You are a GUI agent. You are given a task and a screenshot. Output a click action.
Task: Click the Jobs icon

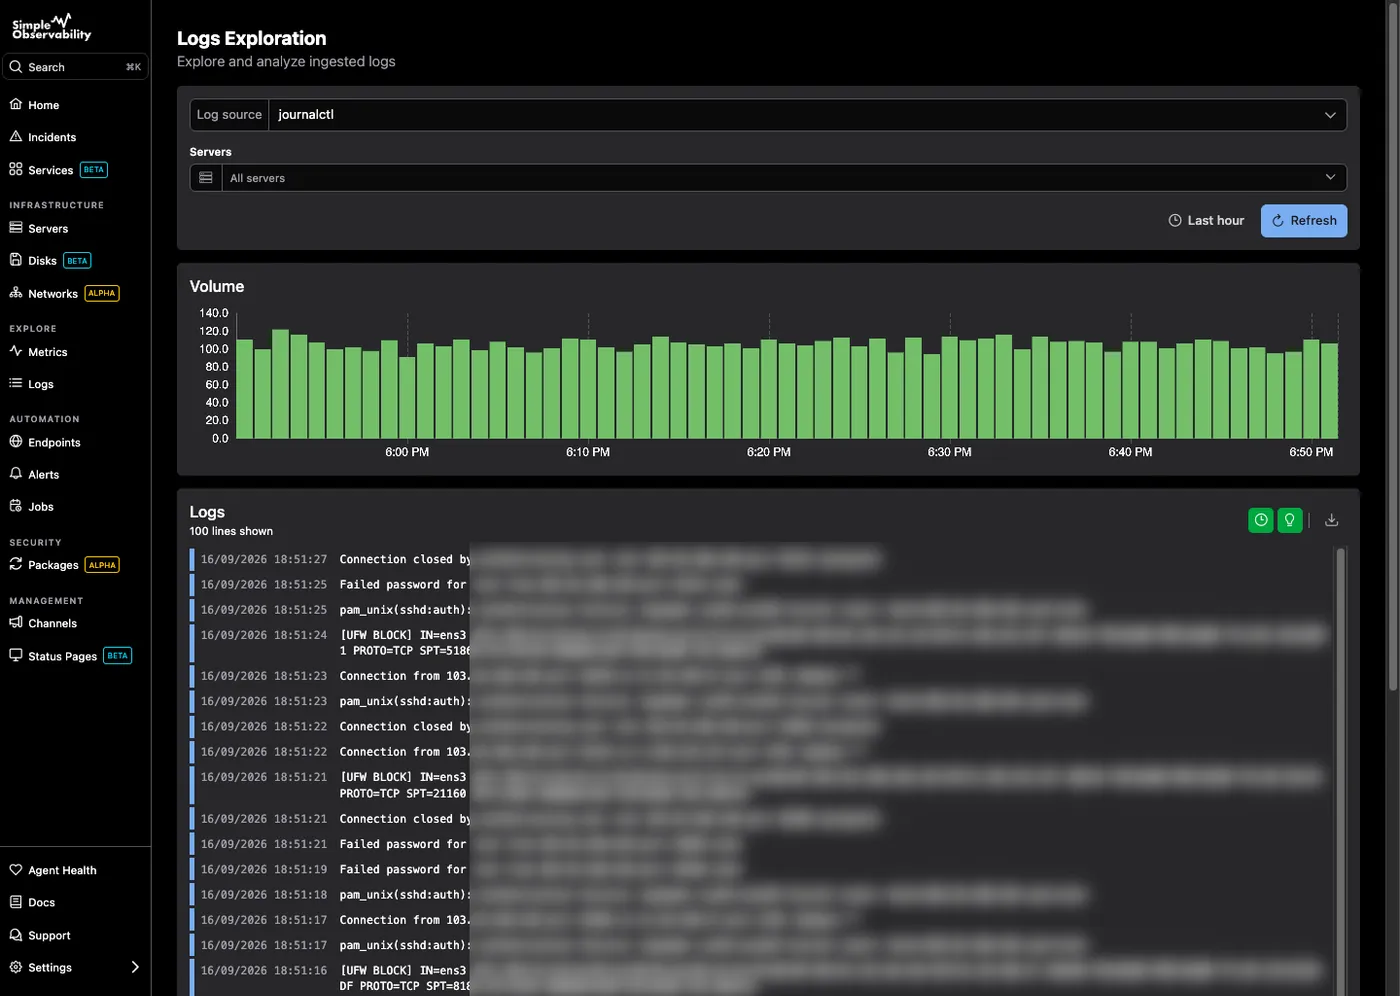point(16,506)
